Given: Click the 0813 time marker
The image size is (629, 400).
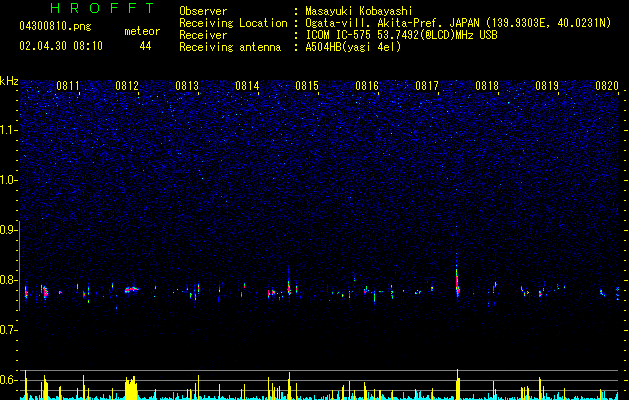Looking at the screenshot, I should [187, 86].
